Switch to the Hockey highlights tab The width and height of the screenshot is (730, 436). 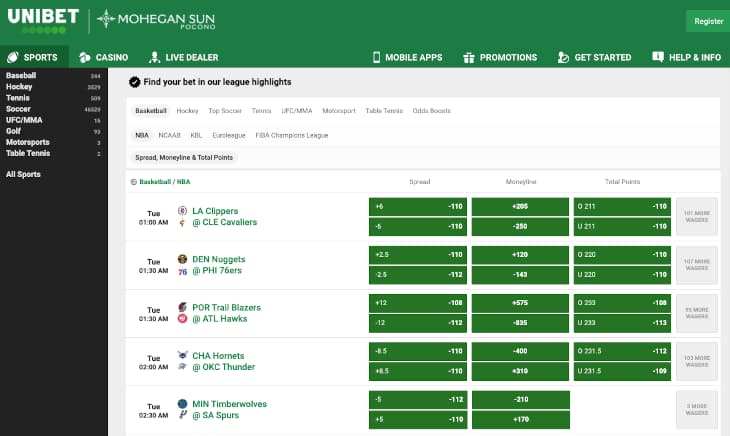187,111
